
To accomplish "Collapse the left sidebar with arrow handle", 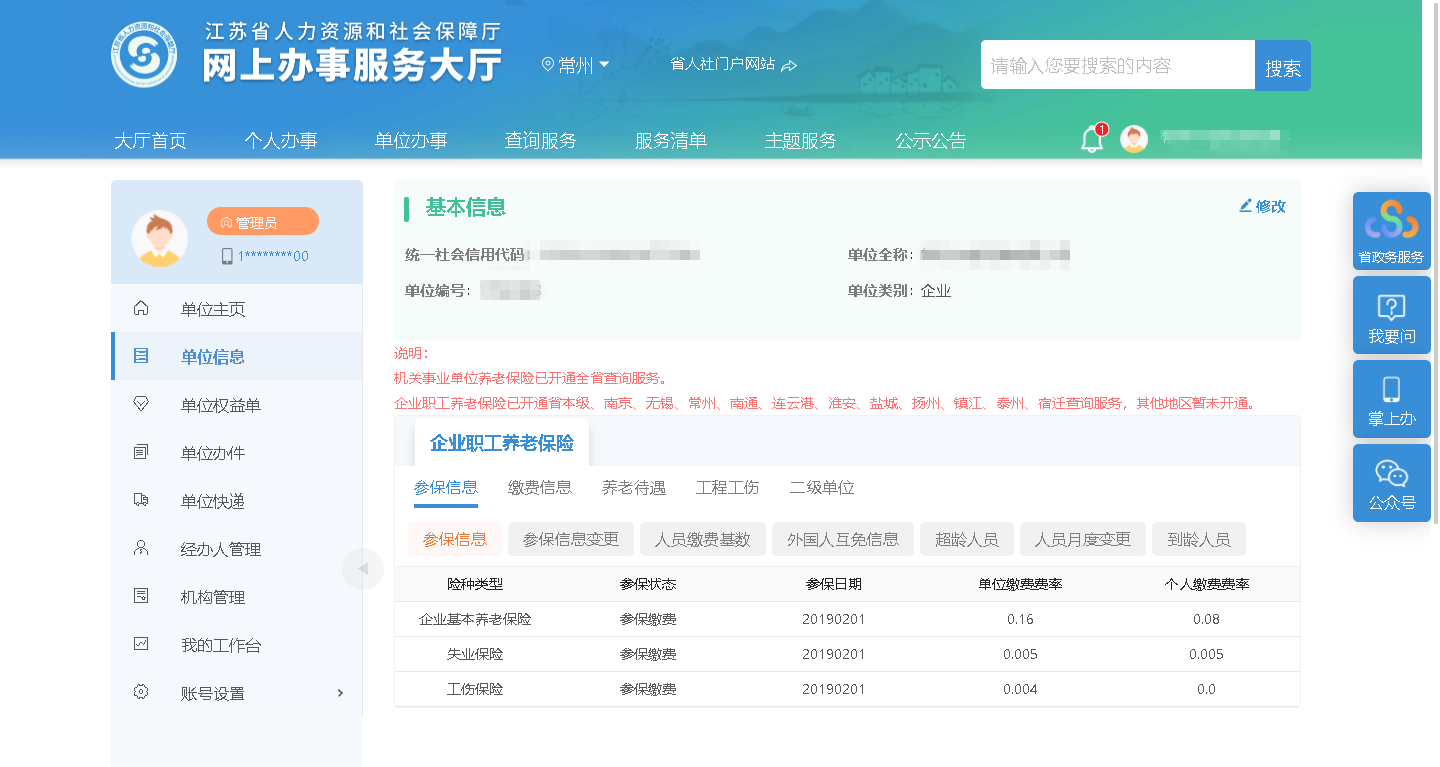I will point(362,569).
